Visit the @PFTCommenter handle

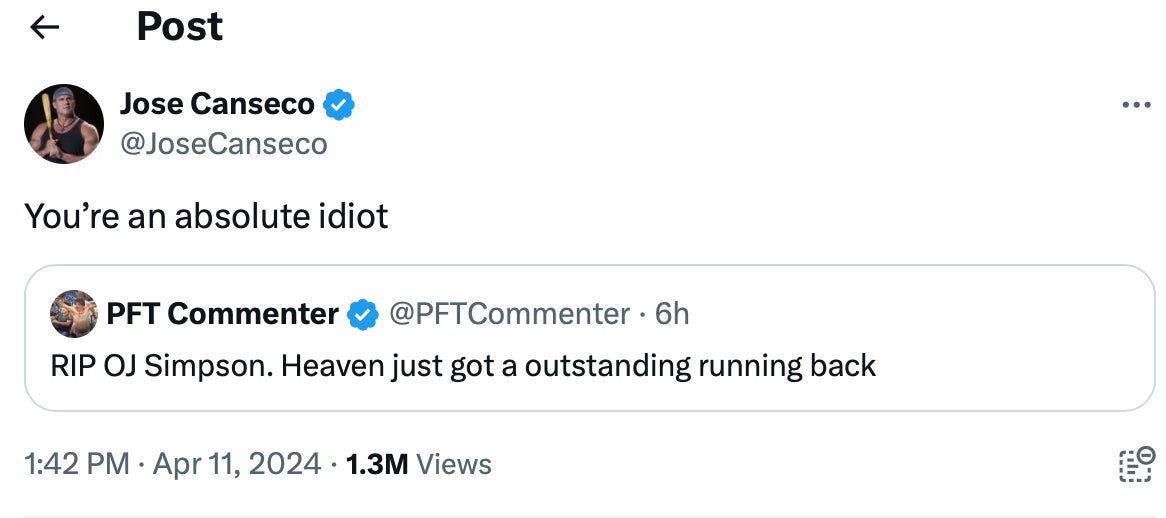508,314
